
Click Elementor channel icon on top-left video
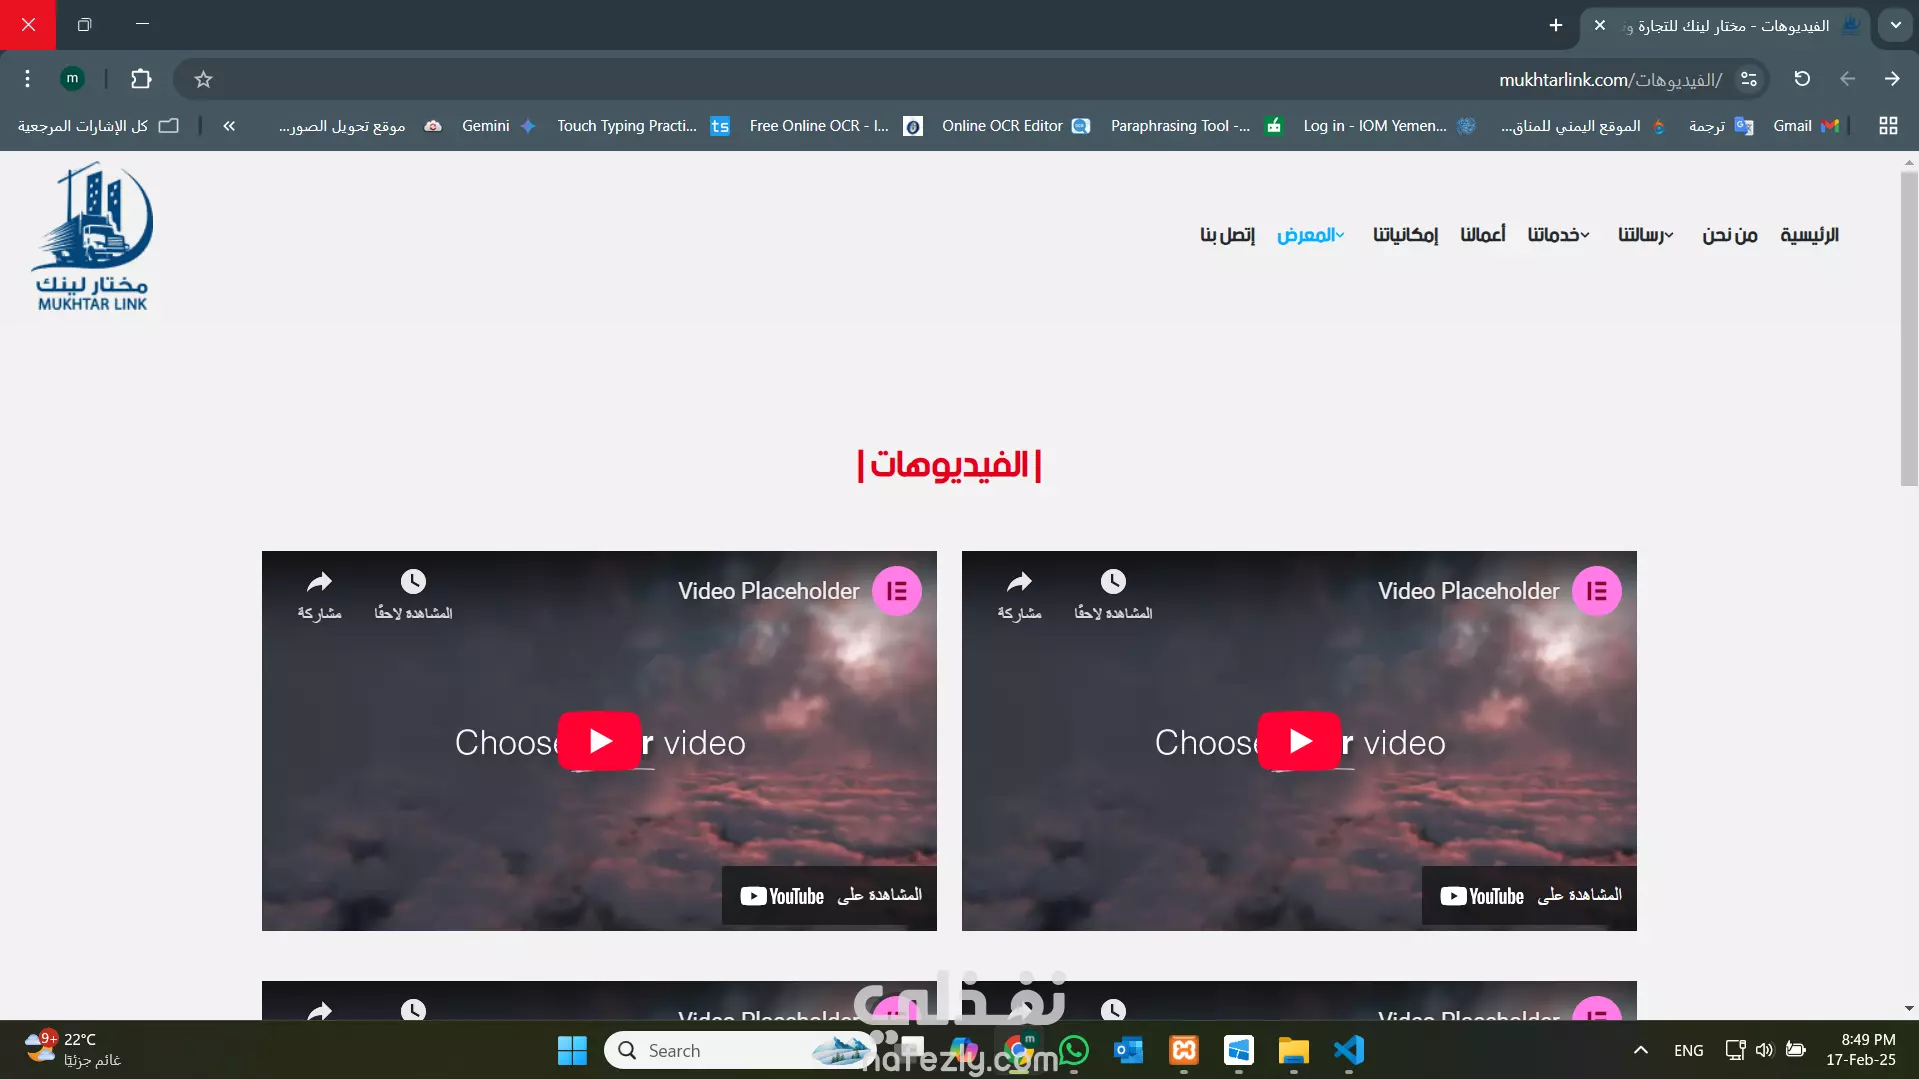coord(897,591)
